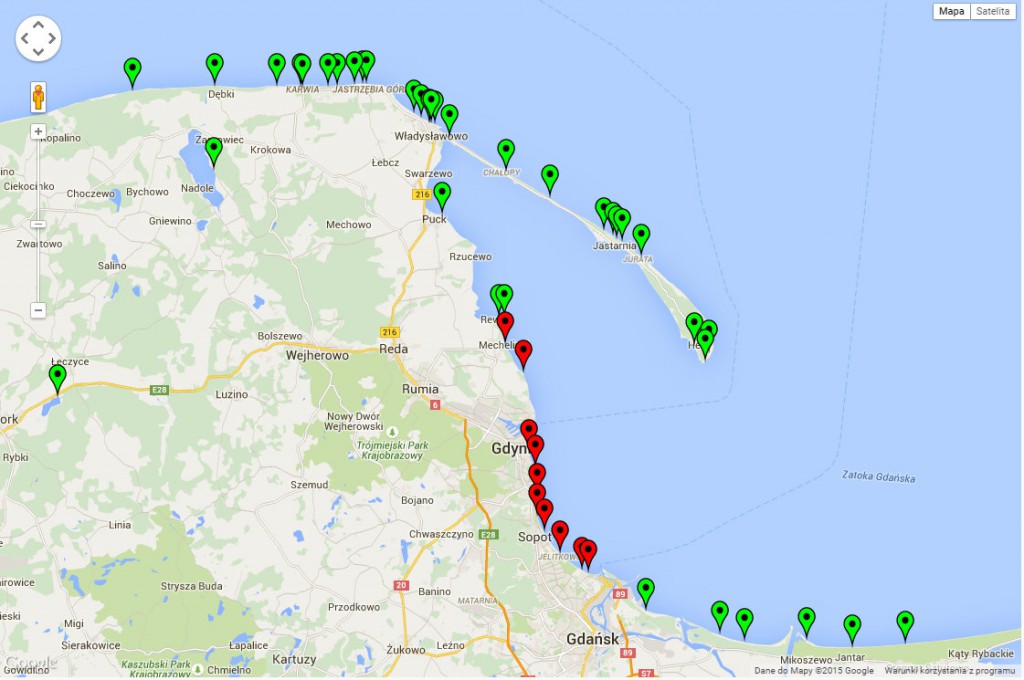Pan map left with the left arrow
The height and width of the screenshot is (680, 1024).
point(25,38)
